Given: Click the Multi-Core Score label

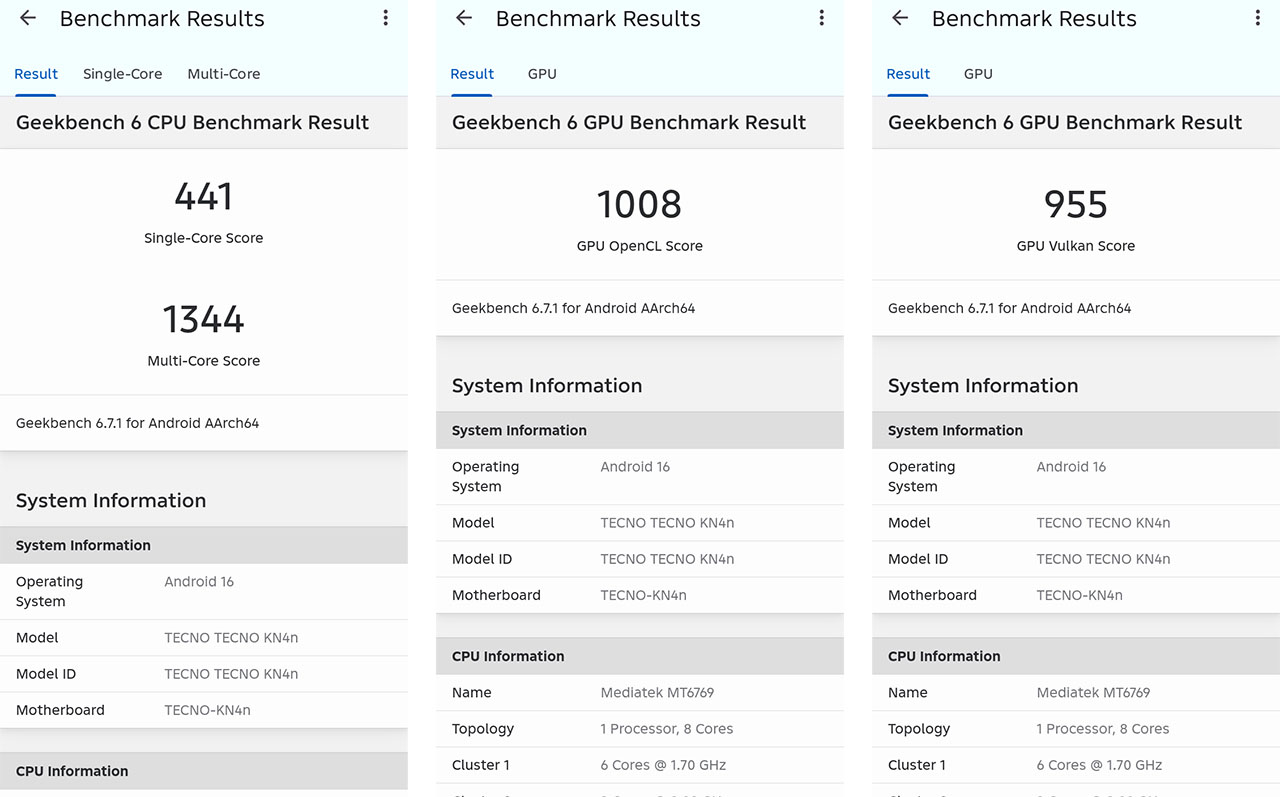Looking at the screenshot, I should pyautogui.click(x=204, y=361).
